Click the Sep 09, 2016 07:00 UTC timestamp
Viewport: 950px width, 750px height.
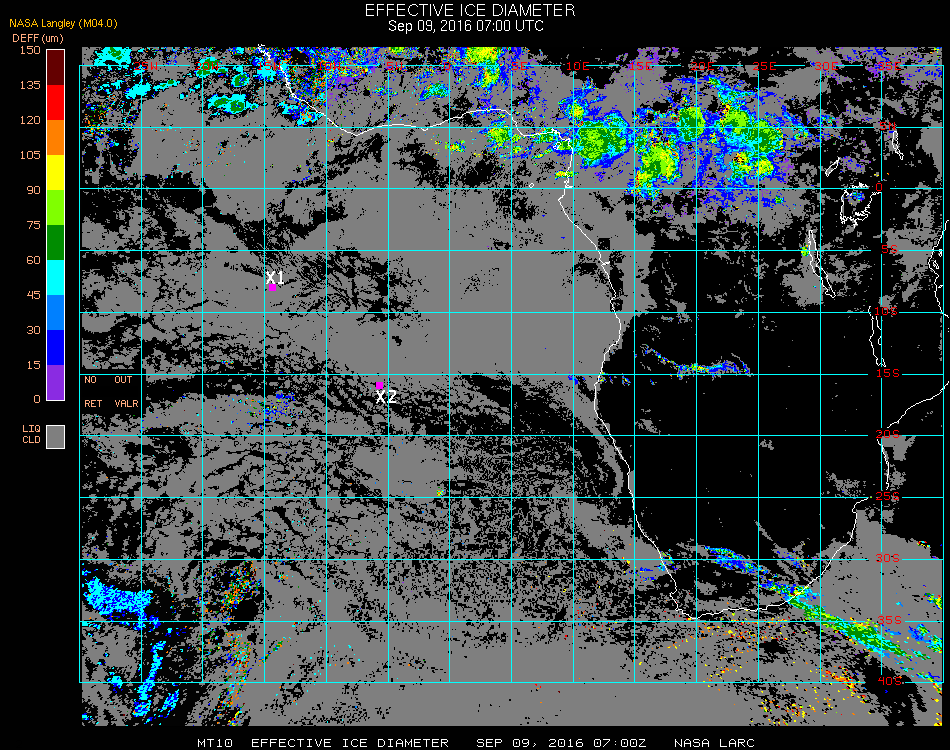pyautogui.click(x=466, y=26)
